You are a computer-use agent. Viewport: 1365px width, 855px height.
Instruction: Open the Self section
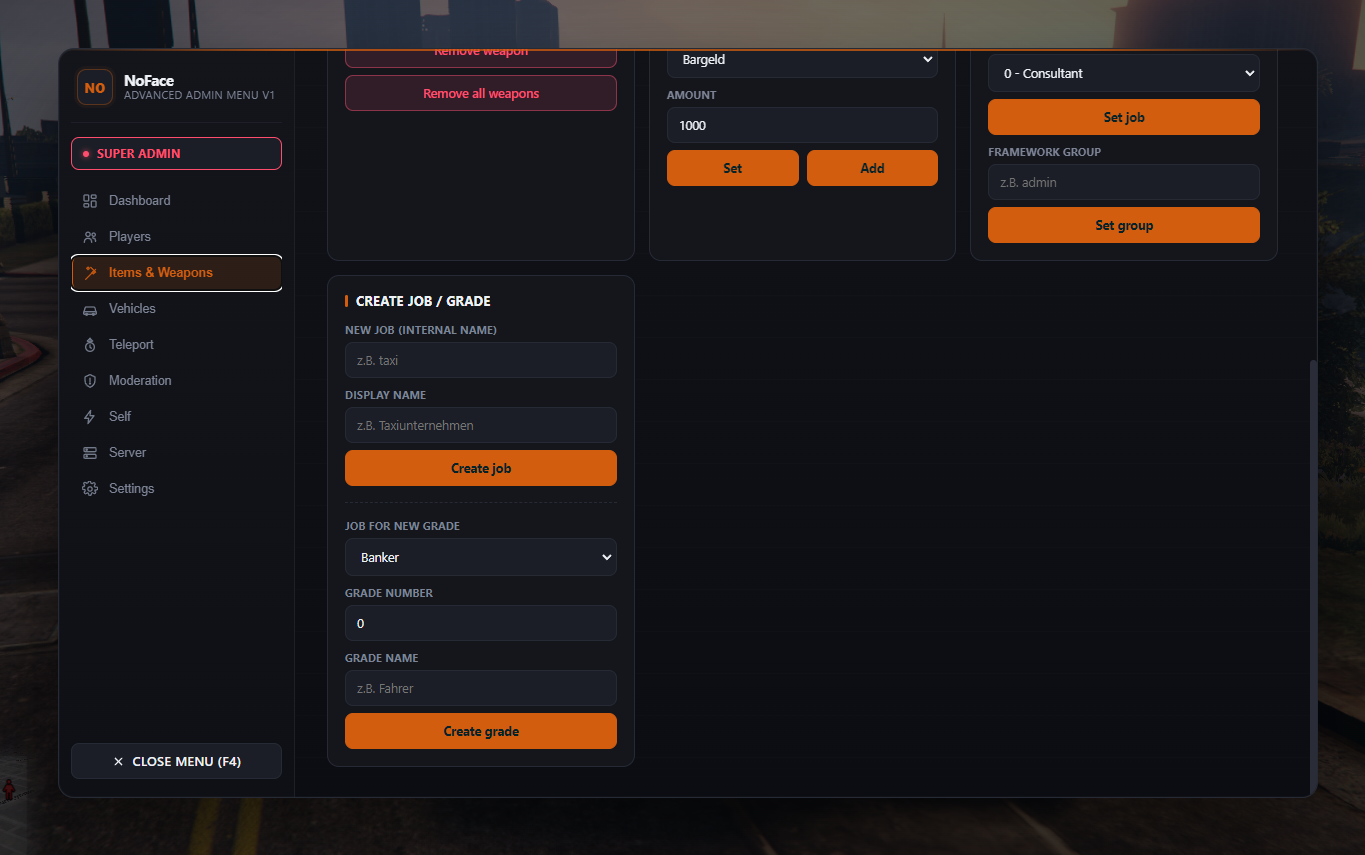tap(176, 417)
